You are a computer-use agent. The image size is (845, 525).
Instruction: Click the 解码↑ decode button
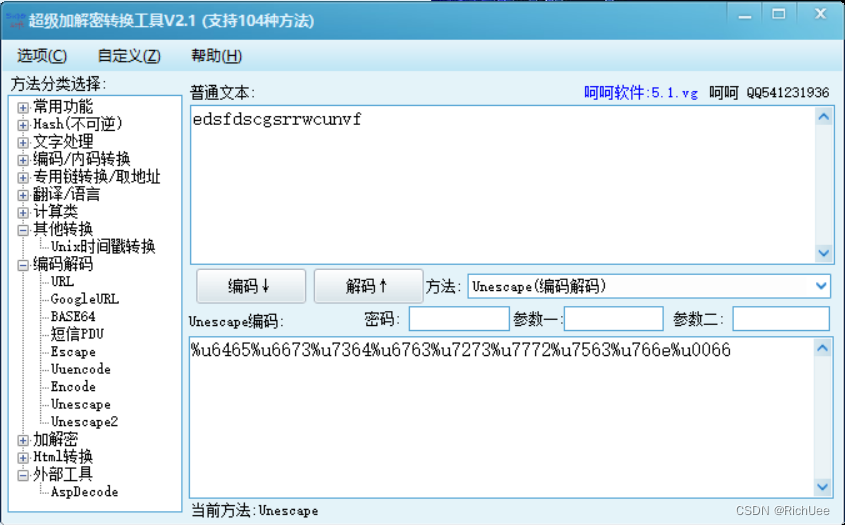pyautogui.click(x=369, y=286)
